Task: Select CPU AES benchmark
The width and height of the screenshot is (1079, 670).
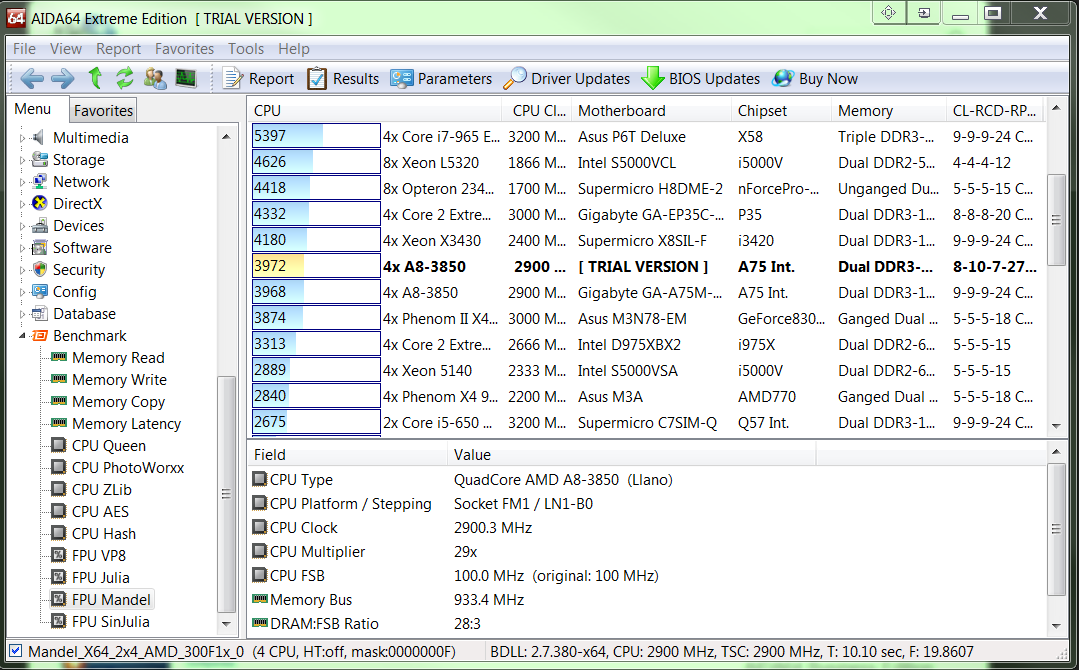Action: tap(100, 512)
